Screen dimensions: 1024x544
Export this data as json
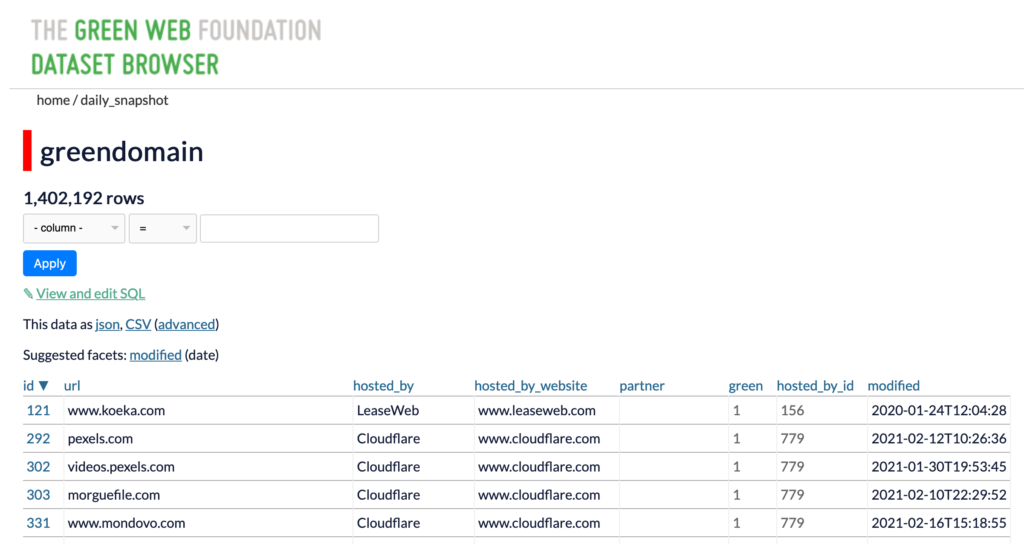pos(107,325)
